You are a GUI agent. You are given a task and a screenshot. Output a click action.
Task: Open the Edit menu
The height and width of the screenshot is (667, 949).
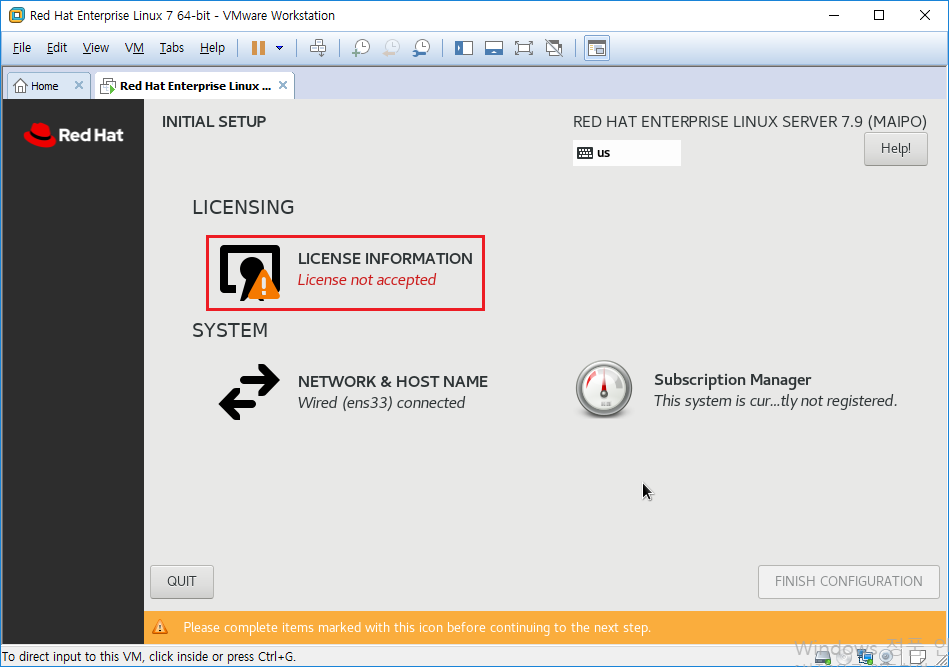pyautogui.click(x=57, y=48)
